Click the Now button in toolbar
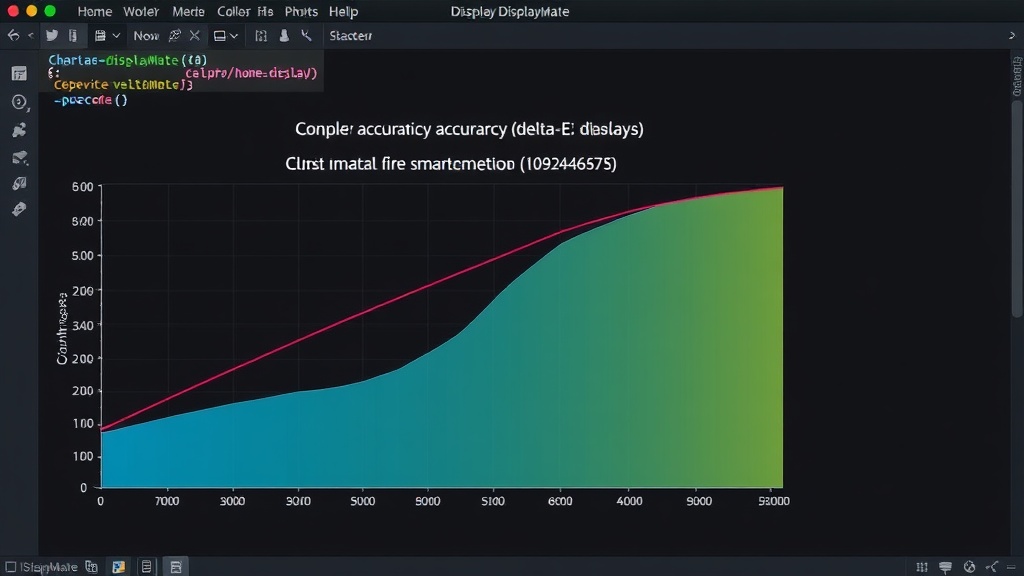 (146, 36)
